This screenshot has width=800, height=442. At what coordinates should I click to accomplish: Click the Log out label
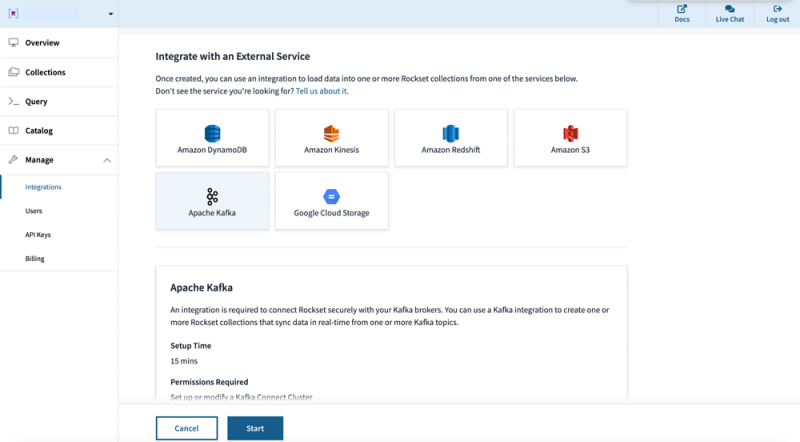pyautogui.click(x=778, y=19)
